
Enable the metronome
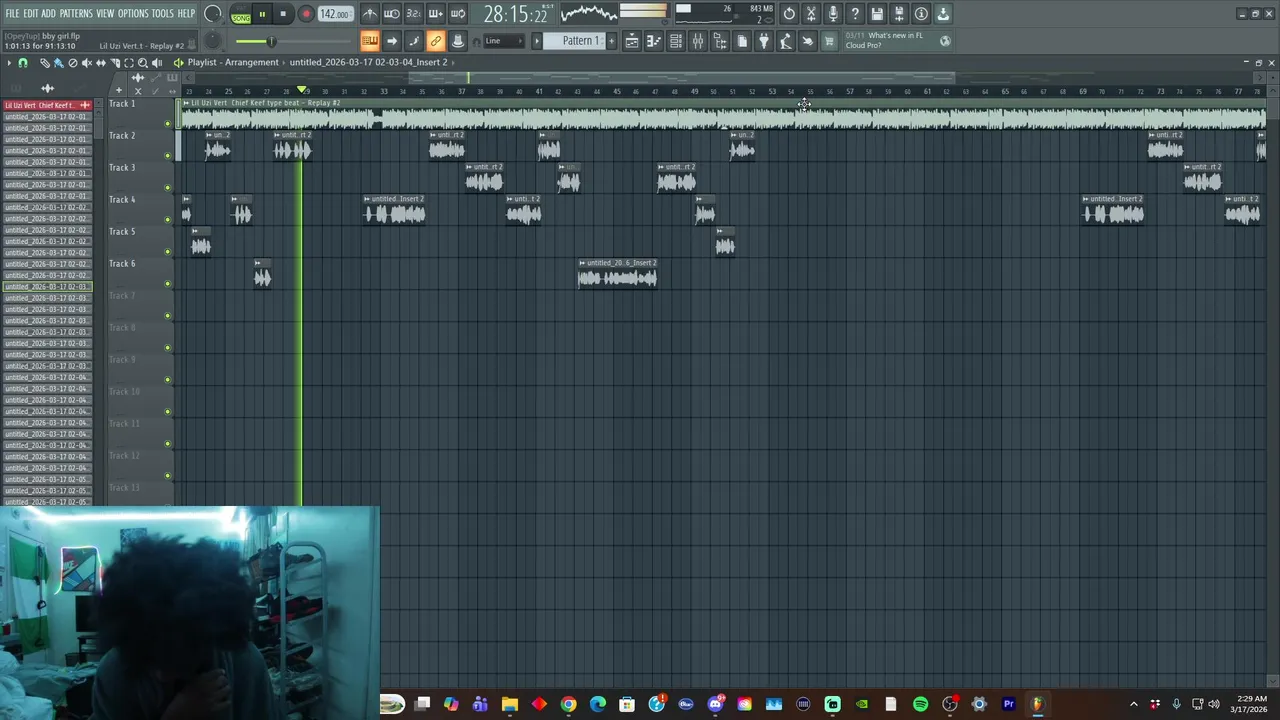(370, 14)
